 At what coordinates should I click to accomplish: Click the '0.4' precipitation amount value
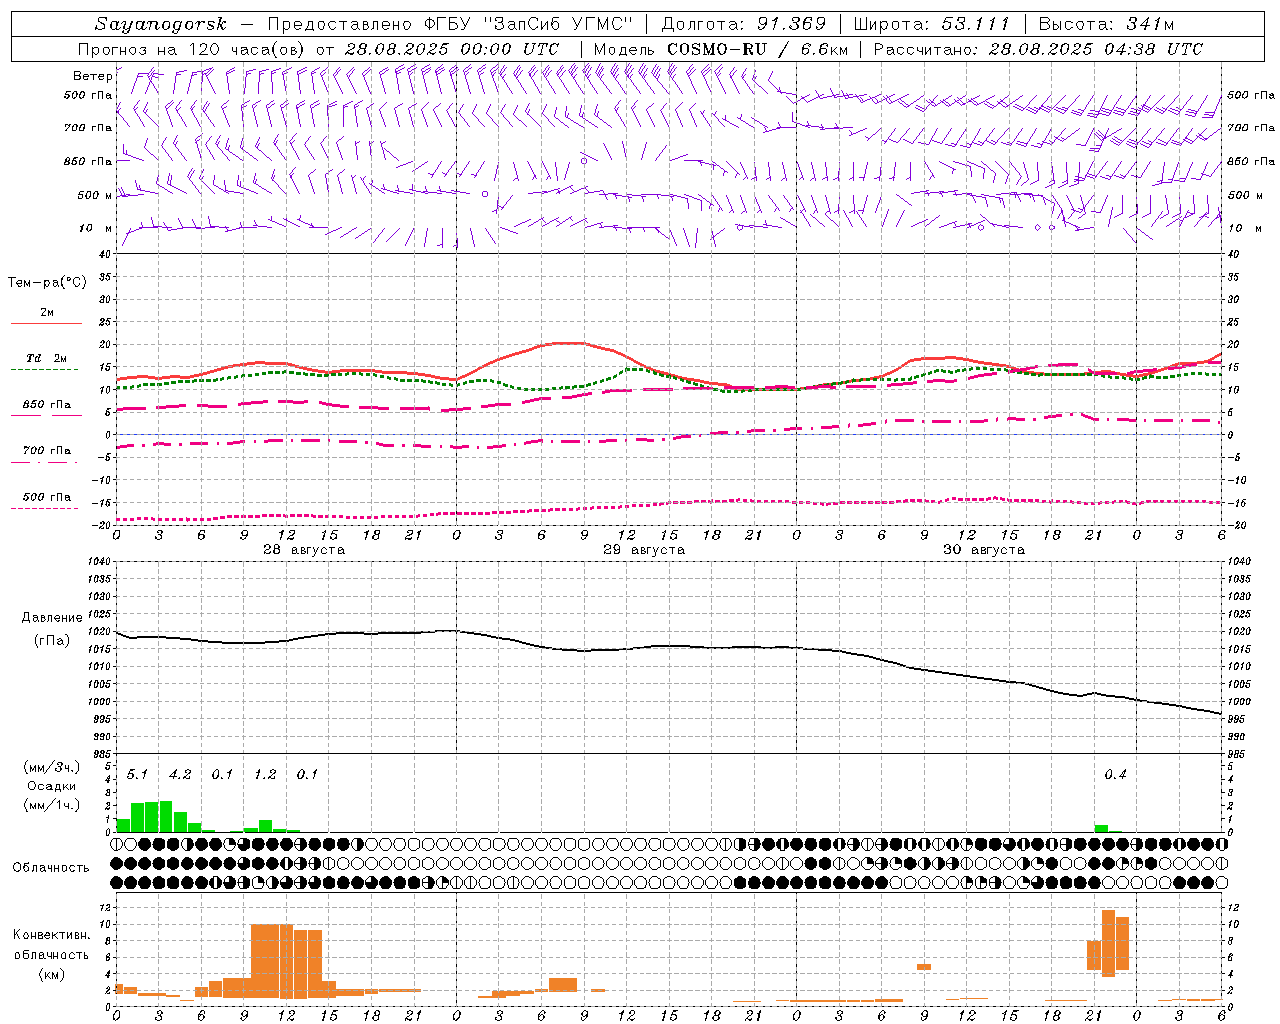click(1115, 775)
